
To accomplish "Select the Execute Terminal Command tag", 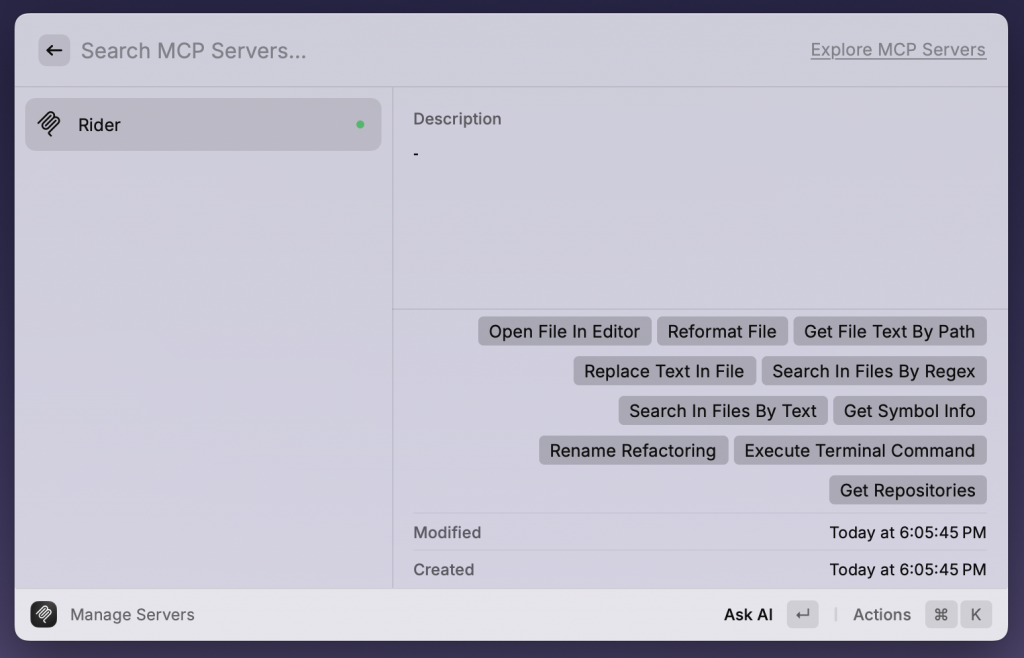I will (859, 451).
